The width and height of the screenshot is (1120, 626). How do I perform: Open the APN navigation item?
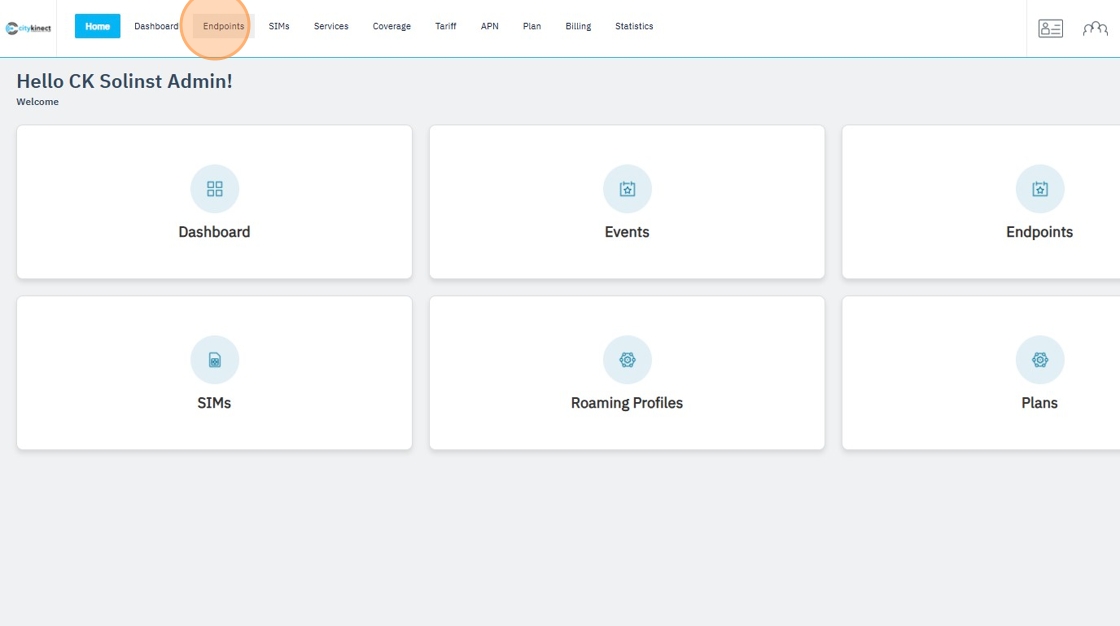tap(489, 26)
